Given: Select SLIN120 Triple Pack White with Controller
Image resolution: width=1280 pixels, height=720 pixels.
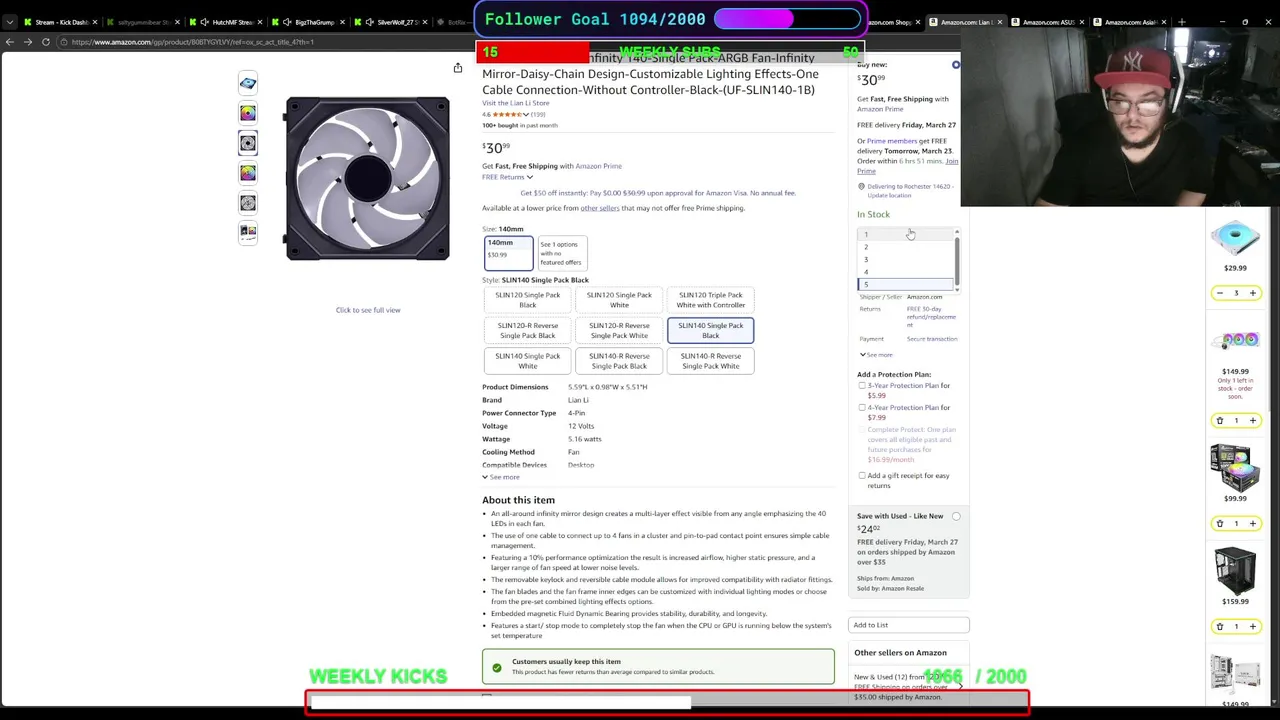Looking at the screenshot, I should click(x=711, y=300).
